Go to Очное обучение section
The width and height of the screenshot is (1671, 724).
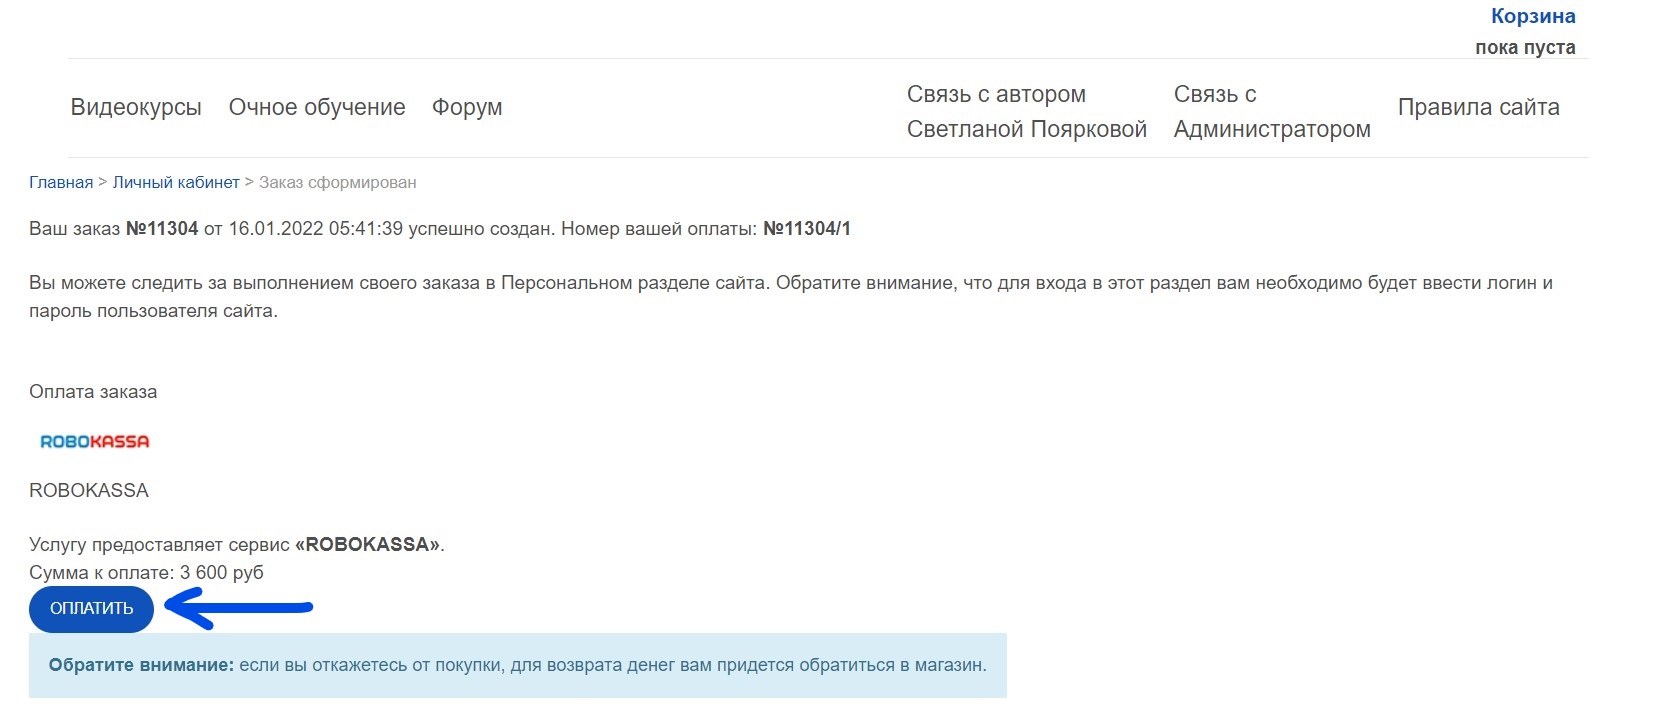pos(317,107)
